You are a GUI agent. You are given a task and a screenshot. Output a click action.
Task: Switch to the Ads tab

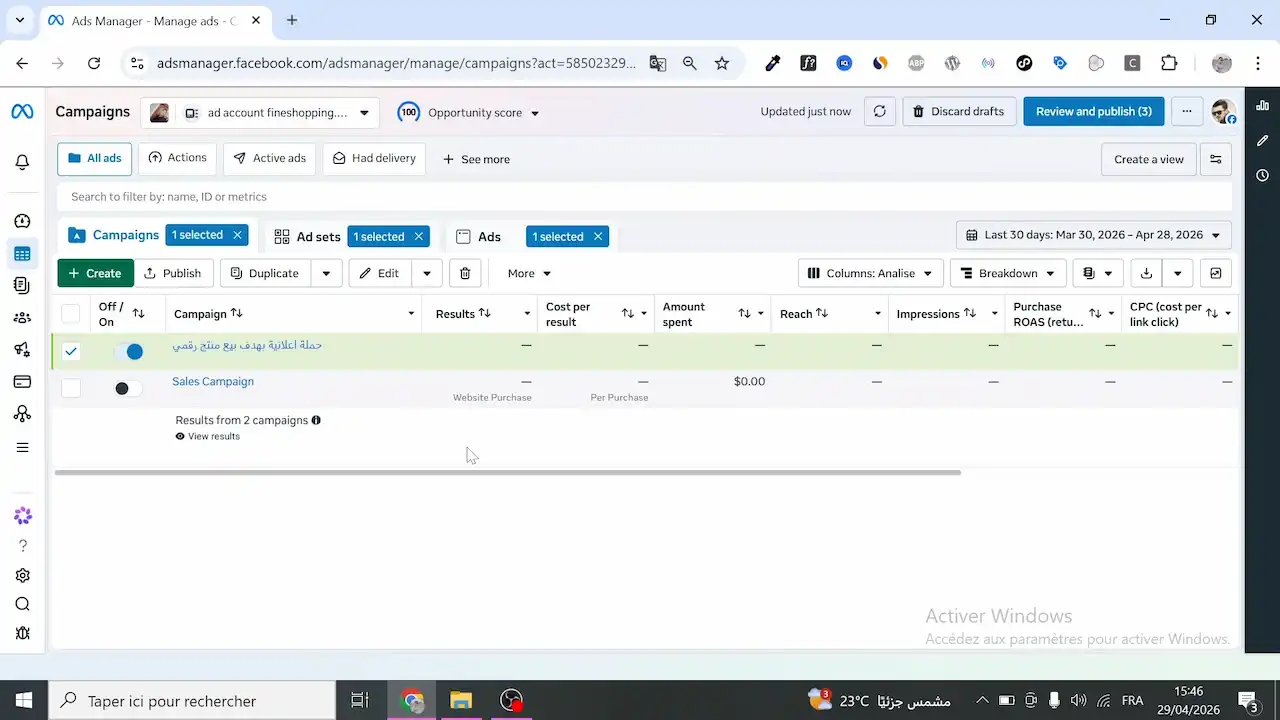(479, 237)
